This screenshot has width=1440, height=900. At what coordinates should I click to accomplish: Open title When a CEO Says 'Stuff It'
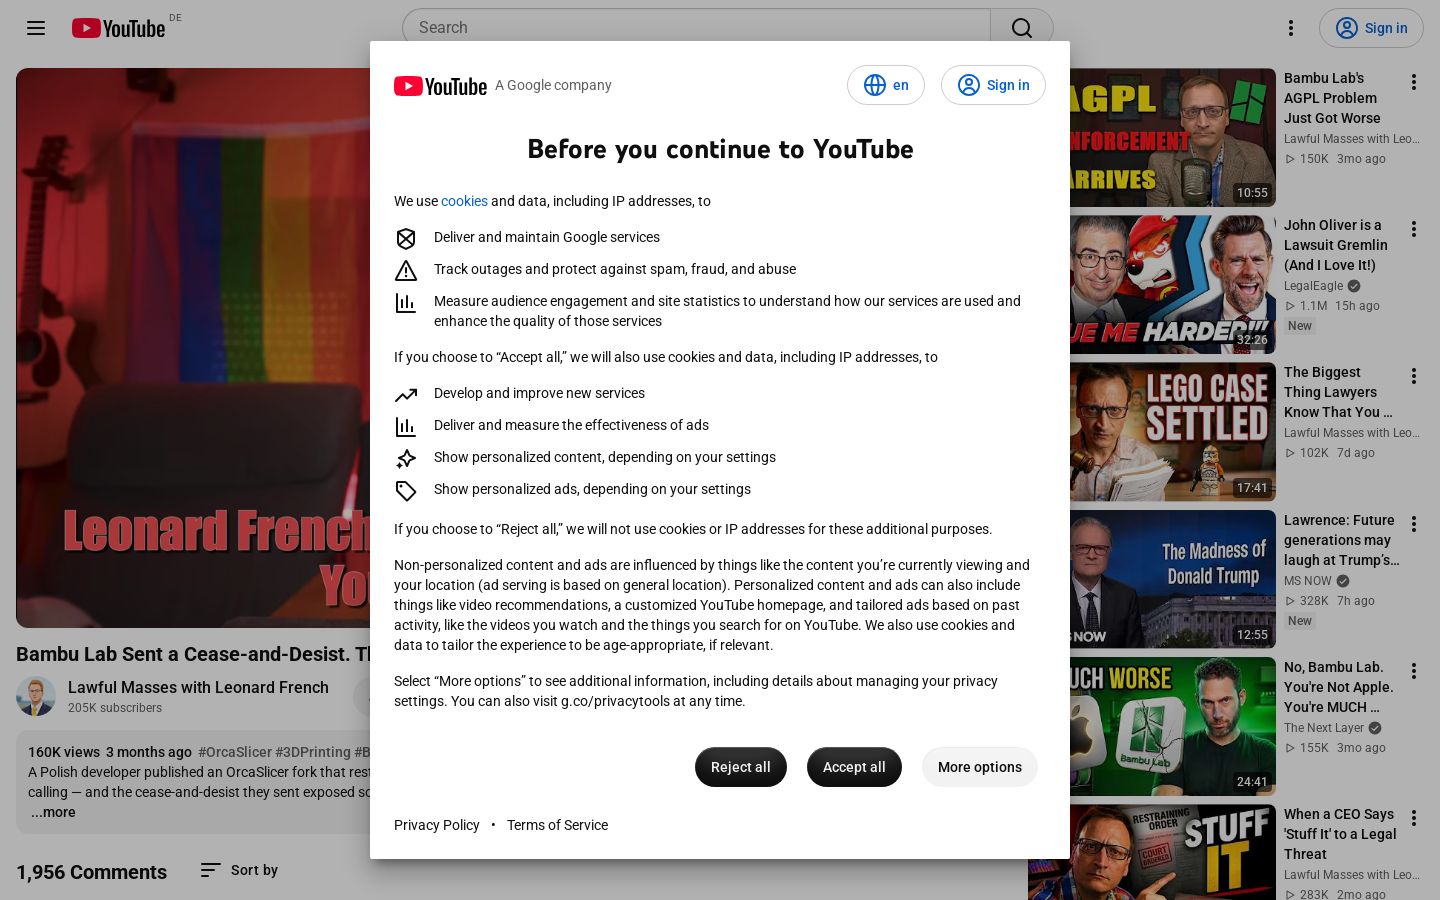click(x=1340, y=834)
